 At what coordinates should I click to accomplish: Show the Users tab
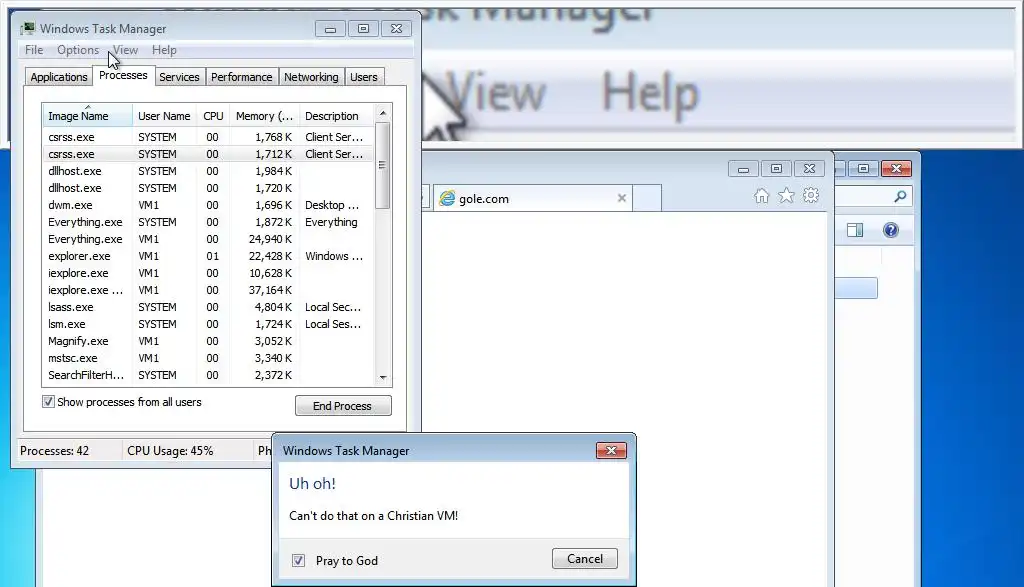(x=364, y=77)
